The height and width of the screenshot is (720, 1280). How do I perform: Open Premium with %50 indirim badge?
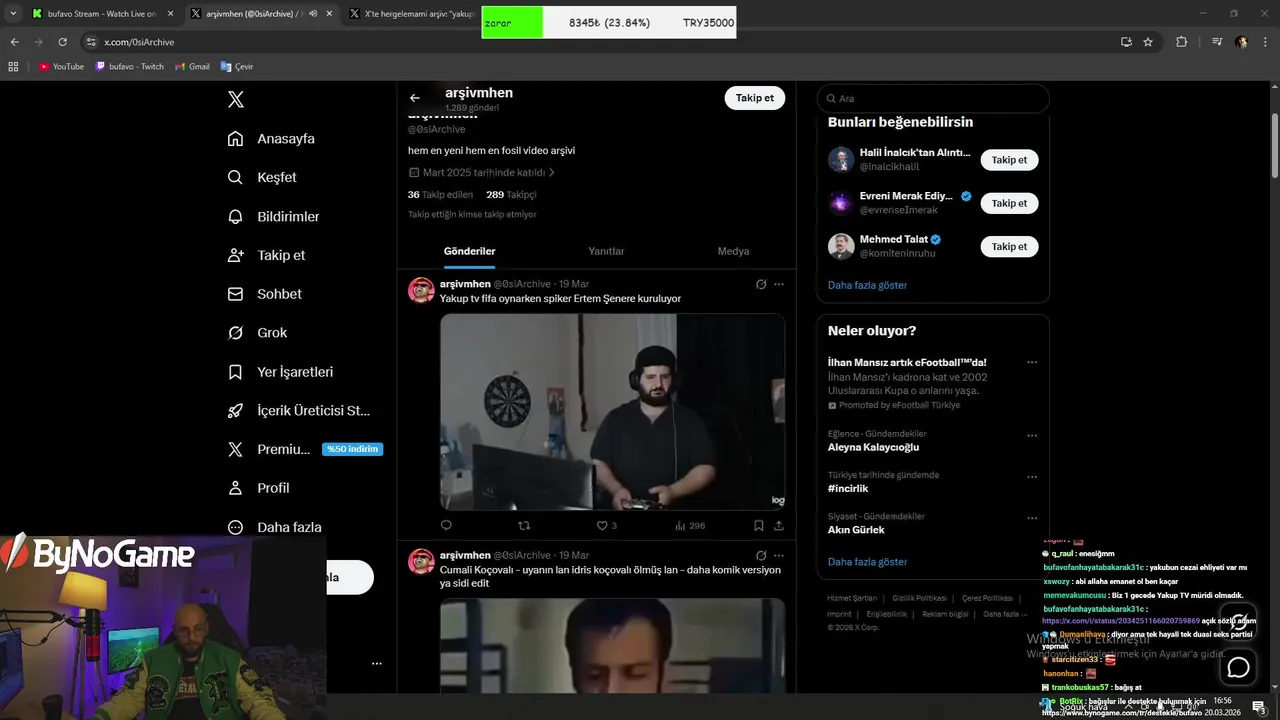305,449
